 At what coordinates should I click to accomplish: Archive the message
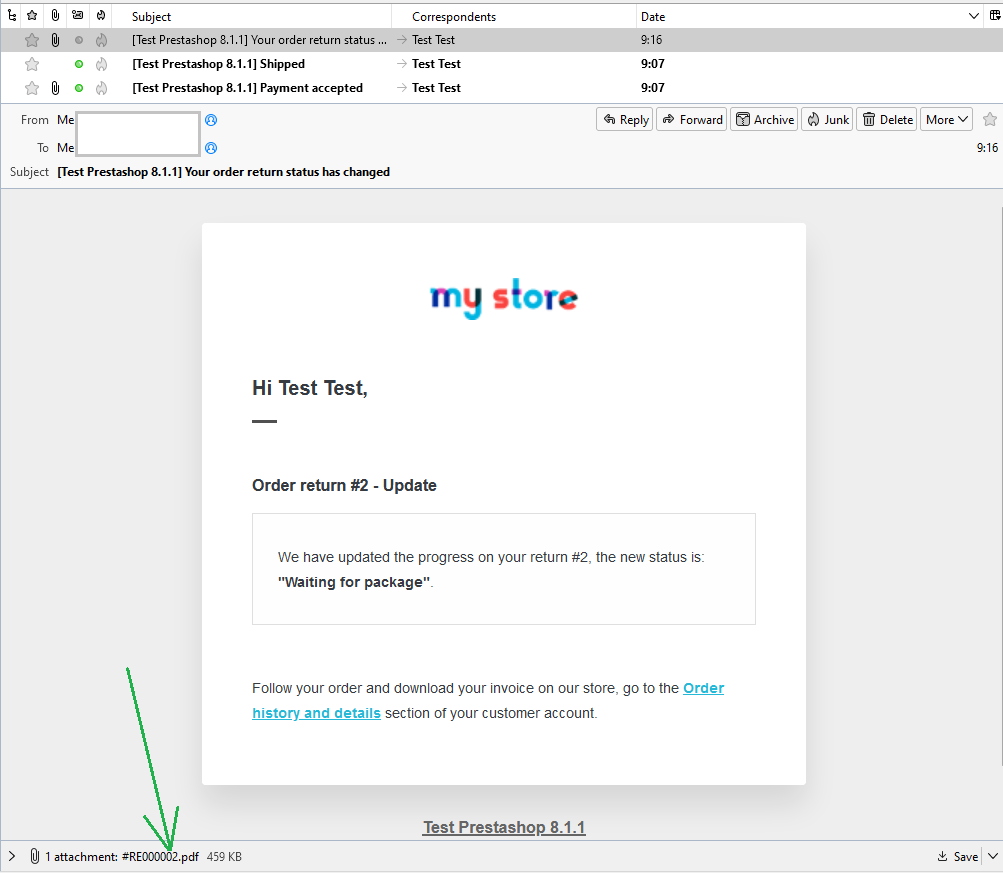point(764,120)
